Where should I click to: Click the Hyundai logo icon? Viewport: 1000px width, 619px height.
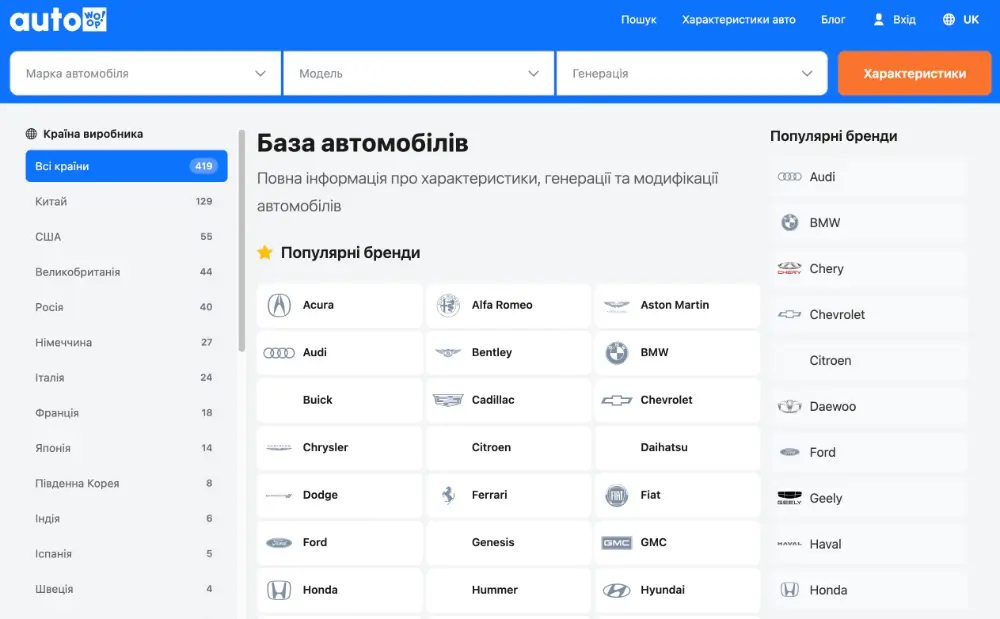click(617, 590)
